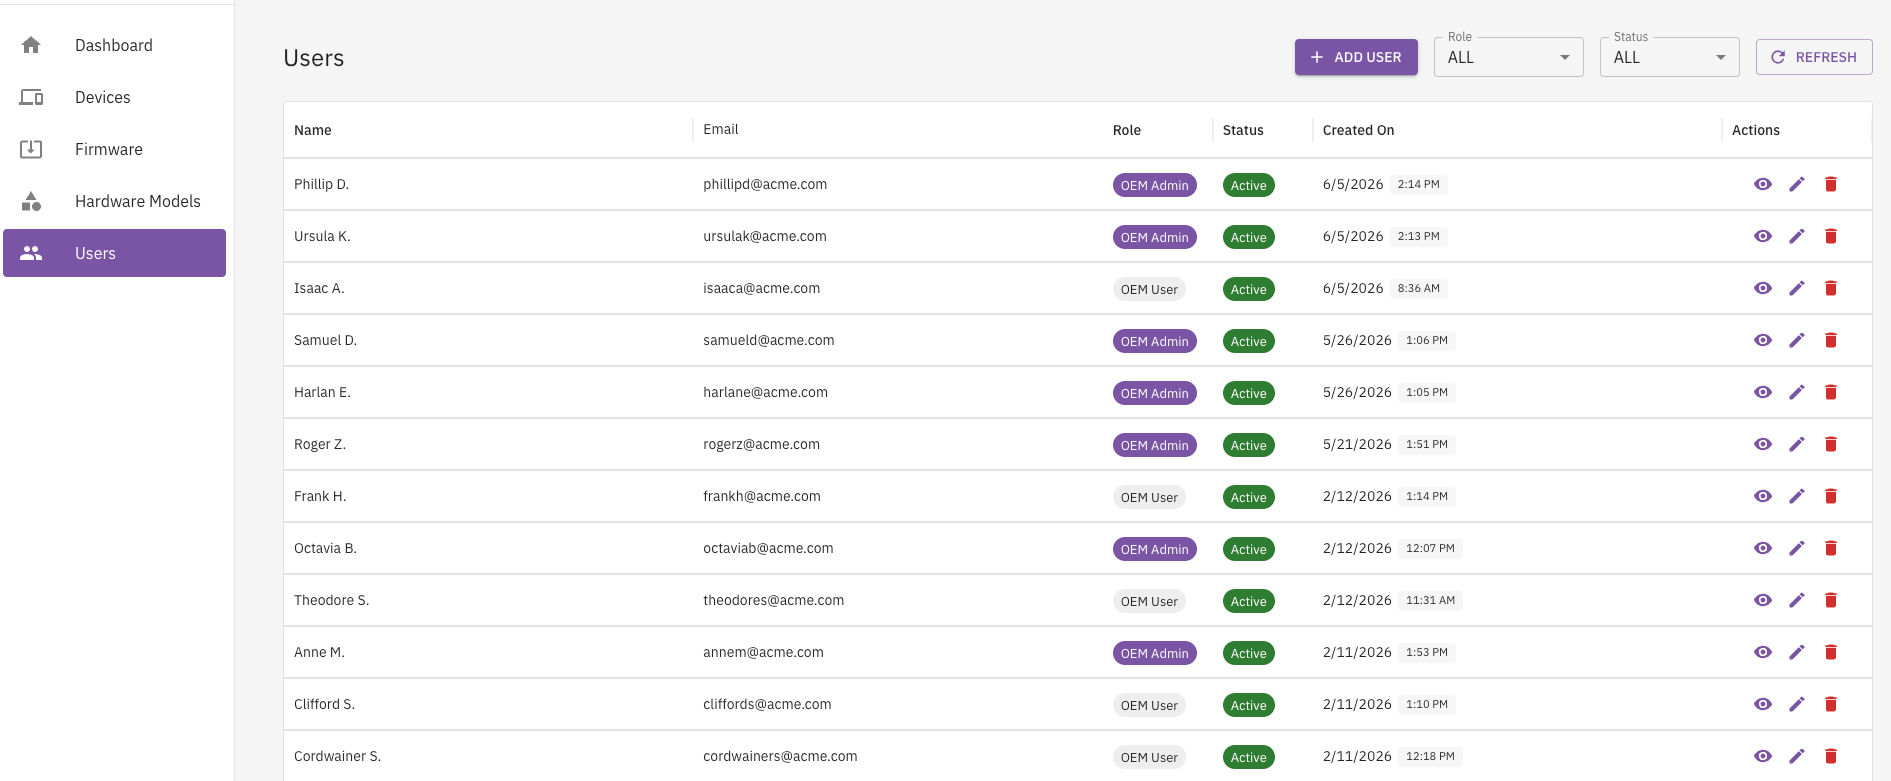
Task: Delete user Ursula K.
Action: click(1831, 236)
